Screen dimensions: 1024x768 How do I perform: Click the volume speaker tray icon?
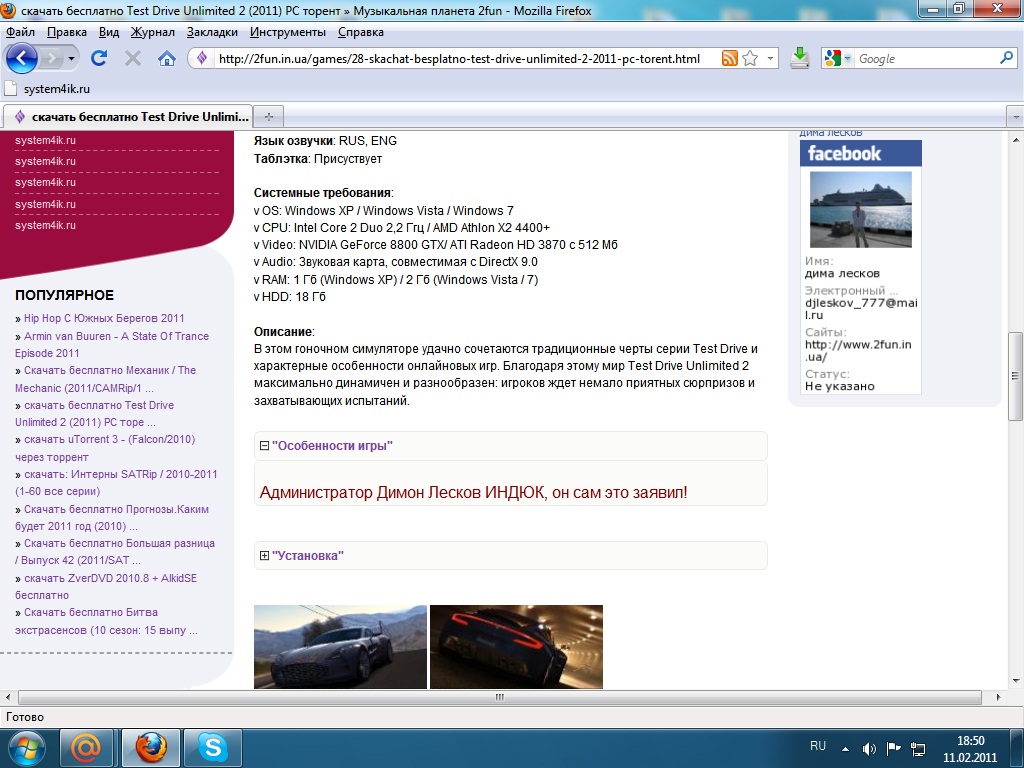pyautogui.click(x=869, y=749)
